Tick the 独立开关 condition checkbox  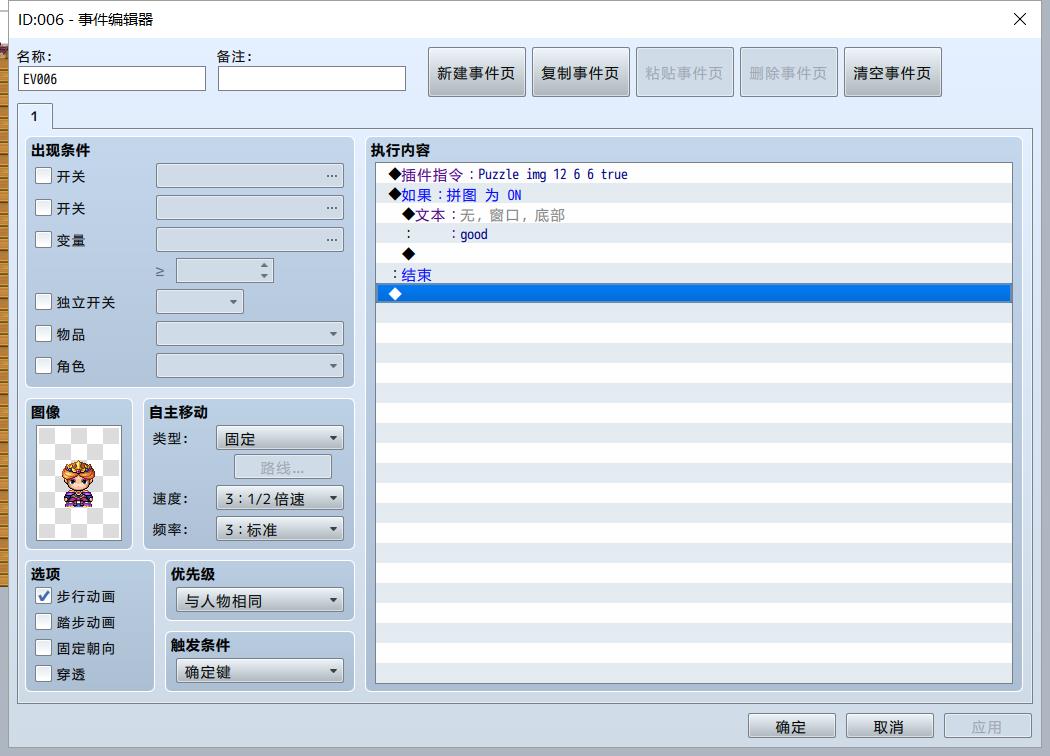pyautogui.click(x=44, y=302)
